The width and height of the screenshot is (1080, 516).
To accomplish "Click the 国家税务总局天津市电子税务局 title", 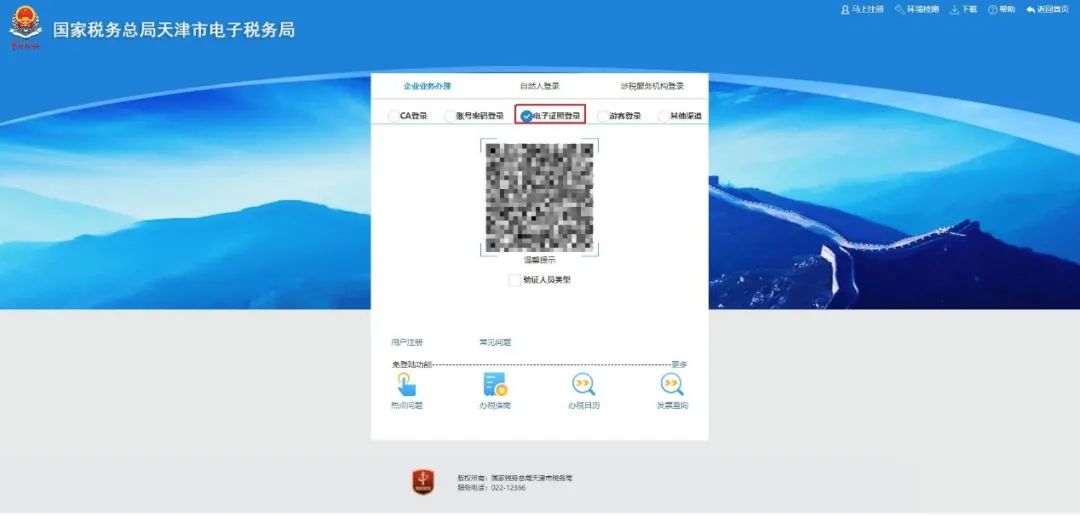I will point(174,30).
